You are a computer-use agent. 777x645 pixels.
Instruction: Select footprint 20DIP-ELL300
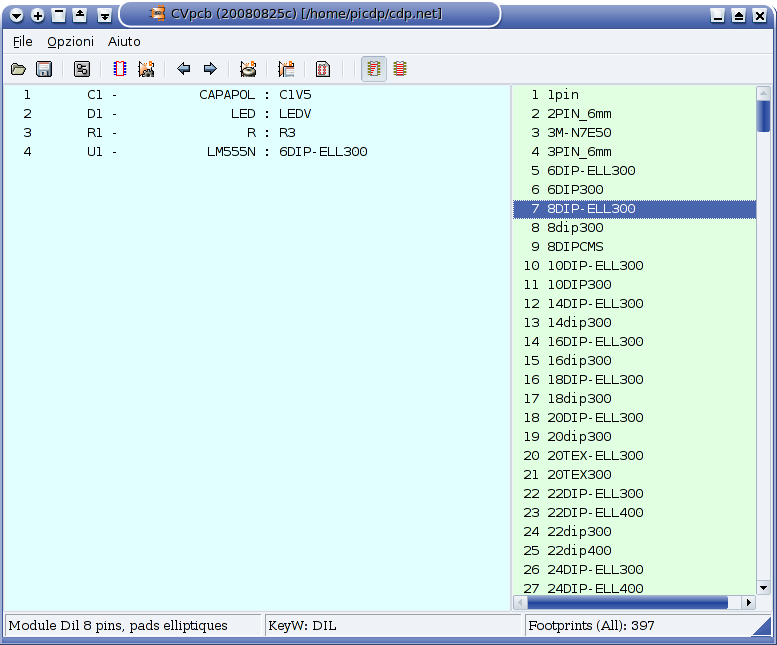tap(634, 418)
